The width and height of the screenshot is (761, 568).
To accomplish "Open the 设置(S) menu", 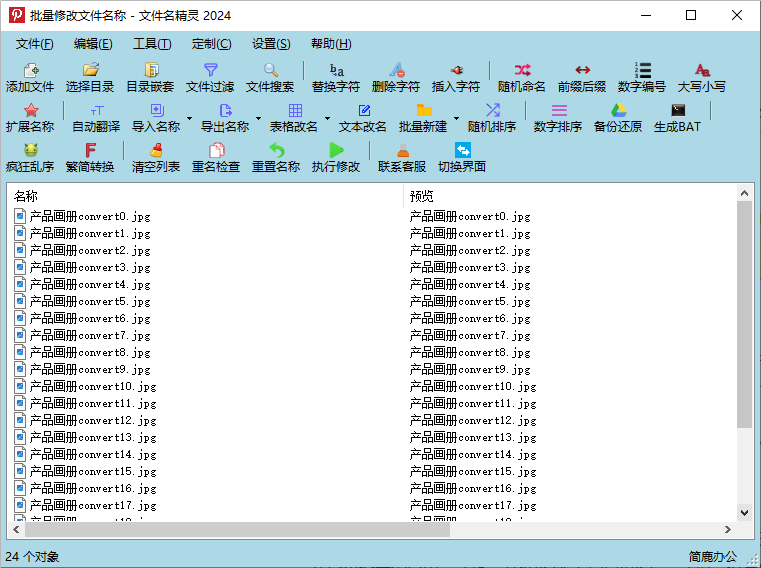I will 271,44.
